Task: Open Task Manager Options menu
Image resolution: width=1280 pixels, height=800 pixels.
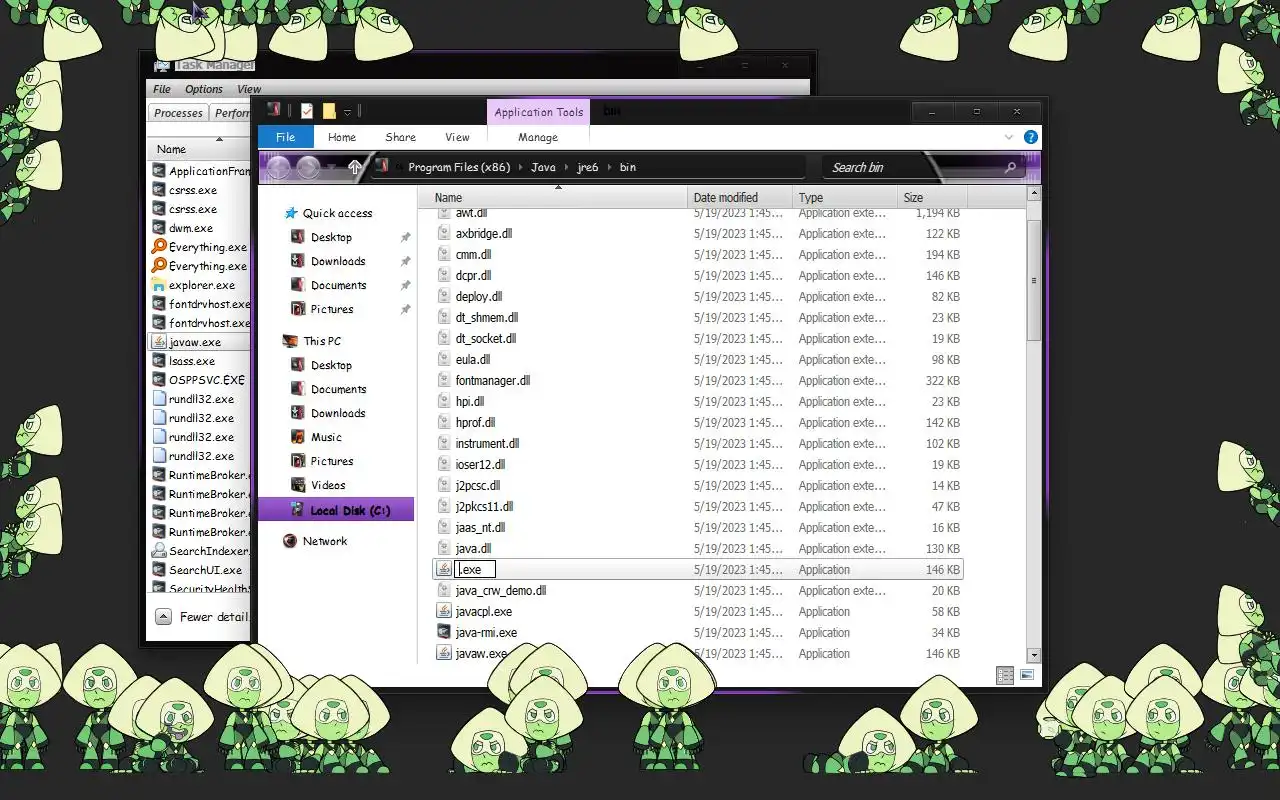Action: (204, 89)
